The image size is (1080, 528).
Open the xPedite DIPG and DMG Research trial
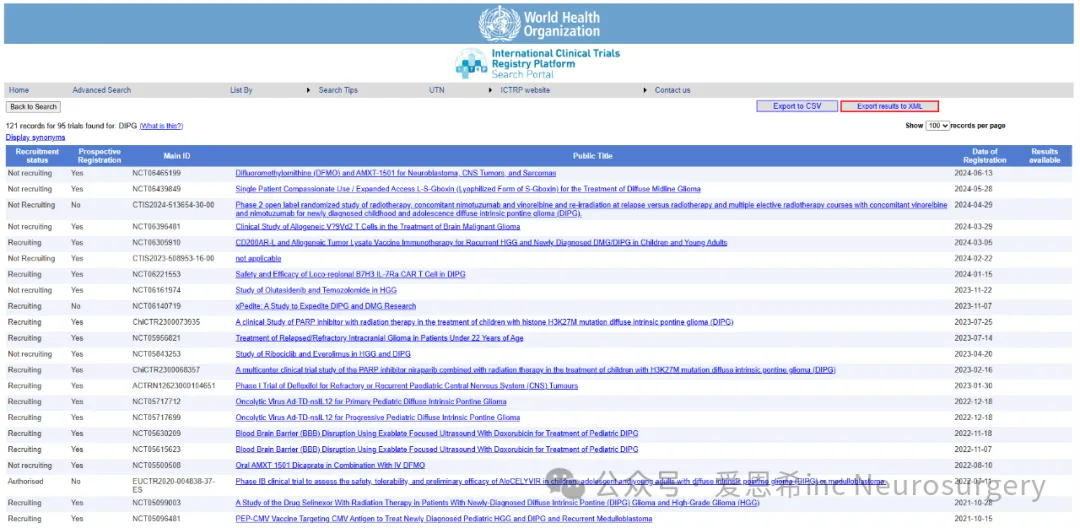(325, 306)
